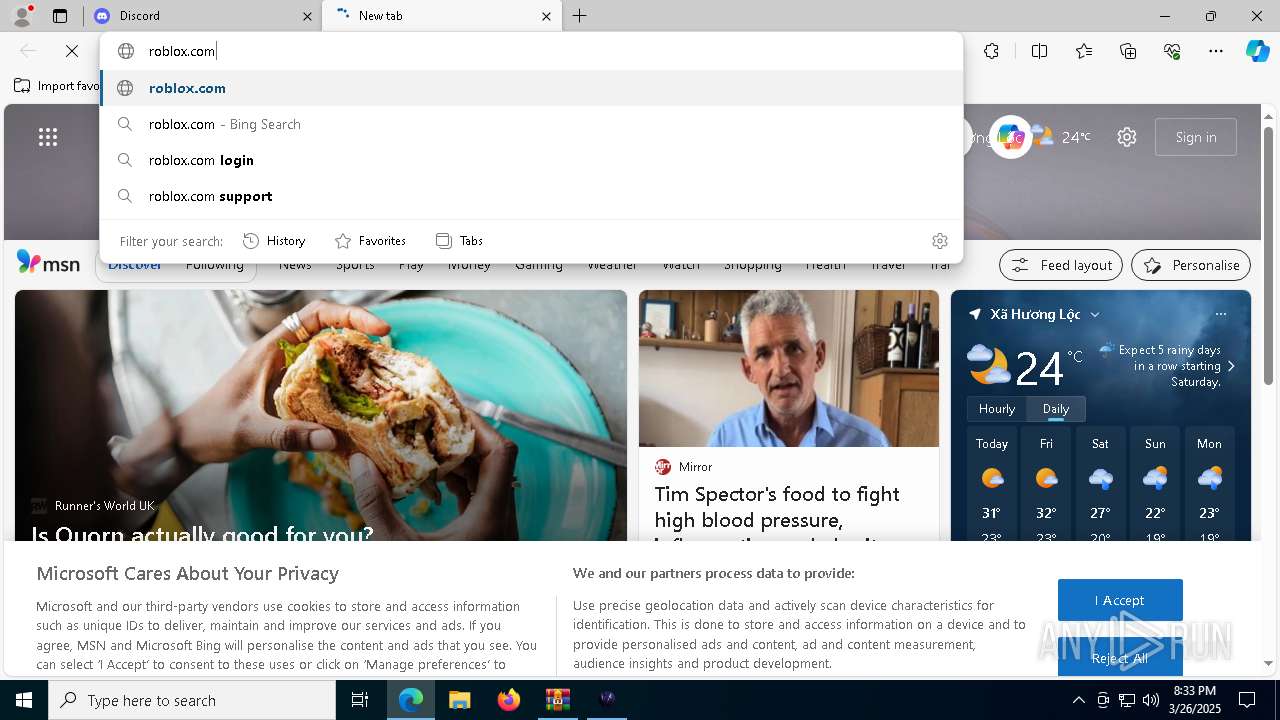Open page settings gear on new tab
Viewport: 1280px width, 720px height.
(1127, 137)
